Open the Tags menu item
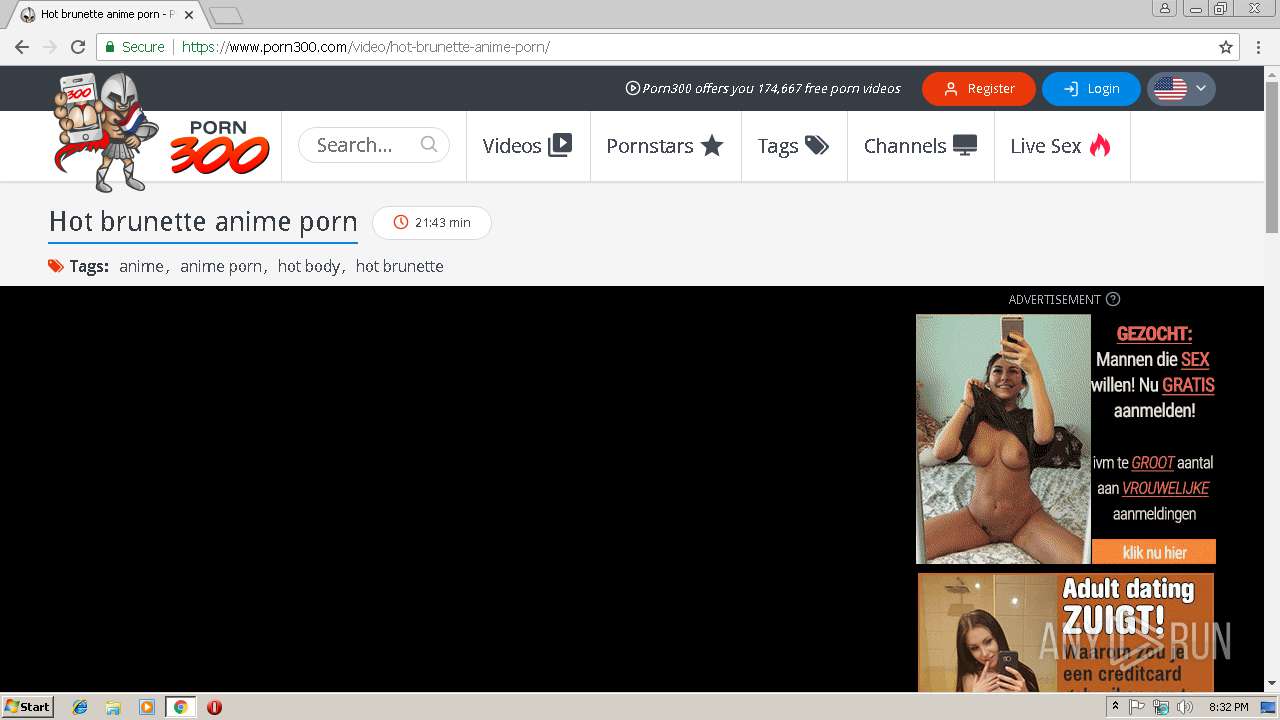Image resolution: width=1280 pixels, height=720 pixels. pos(794,146)
